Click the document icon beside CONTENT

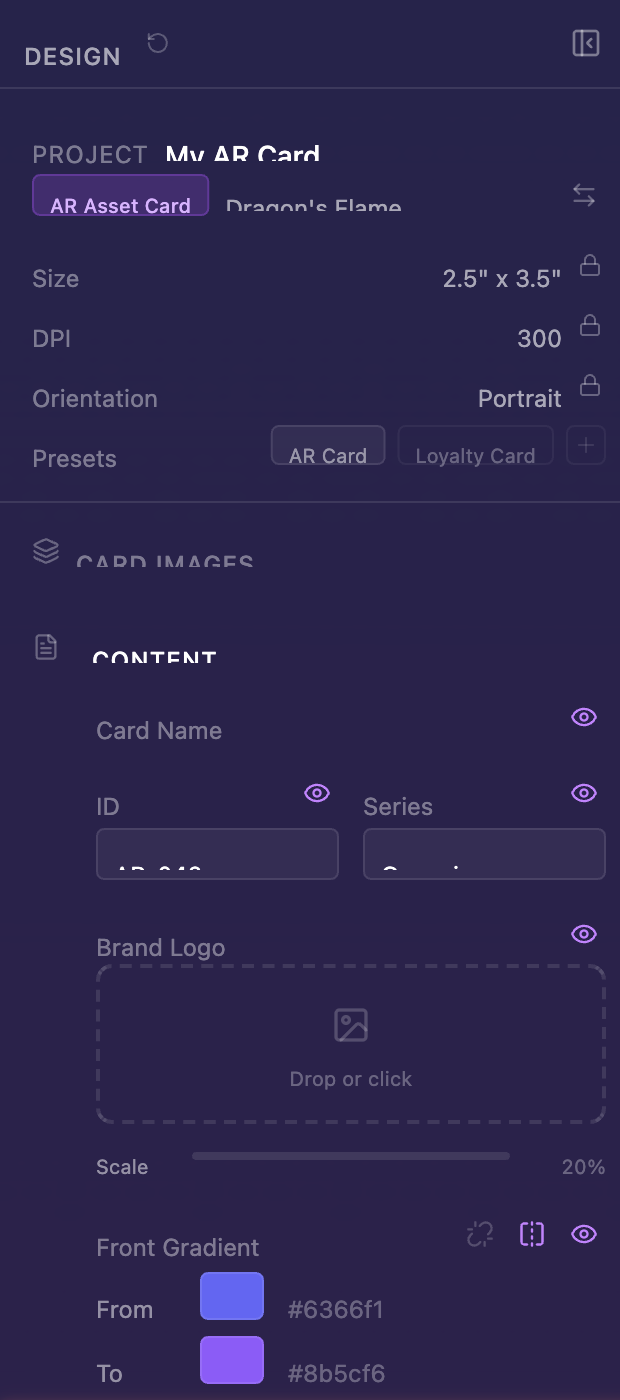[45, 646]
